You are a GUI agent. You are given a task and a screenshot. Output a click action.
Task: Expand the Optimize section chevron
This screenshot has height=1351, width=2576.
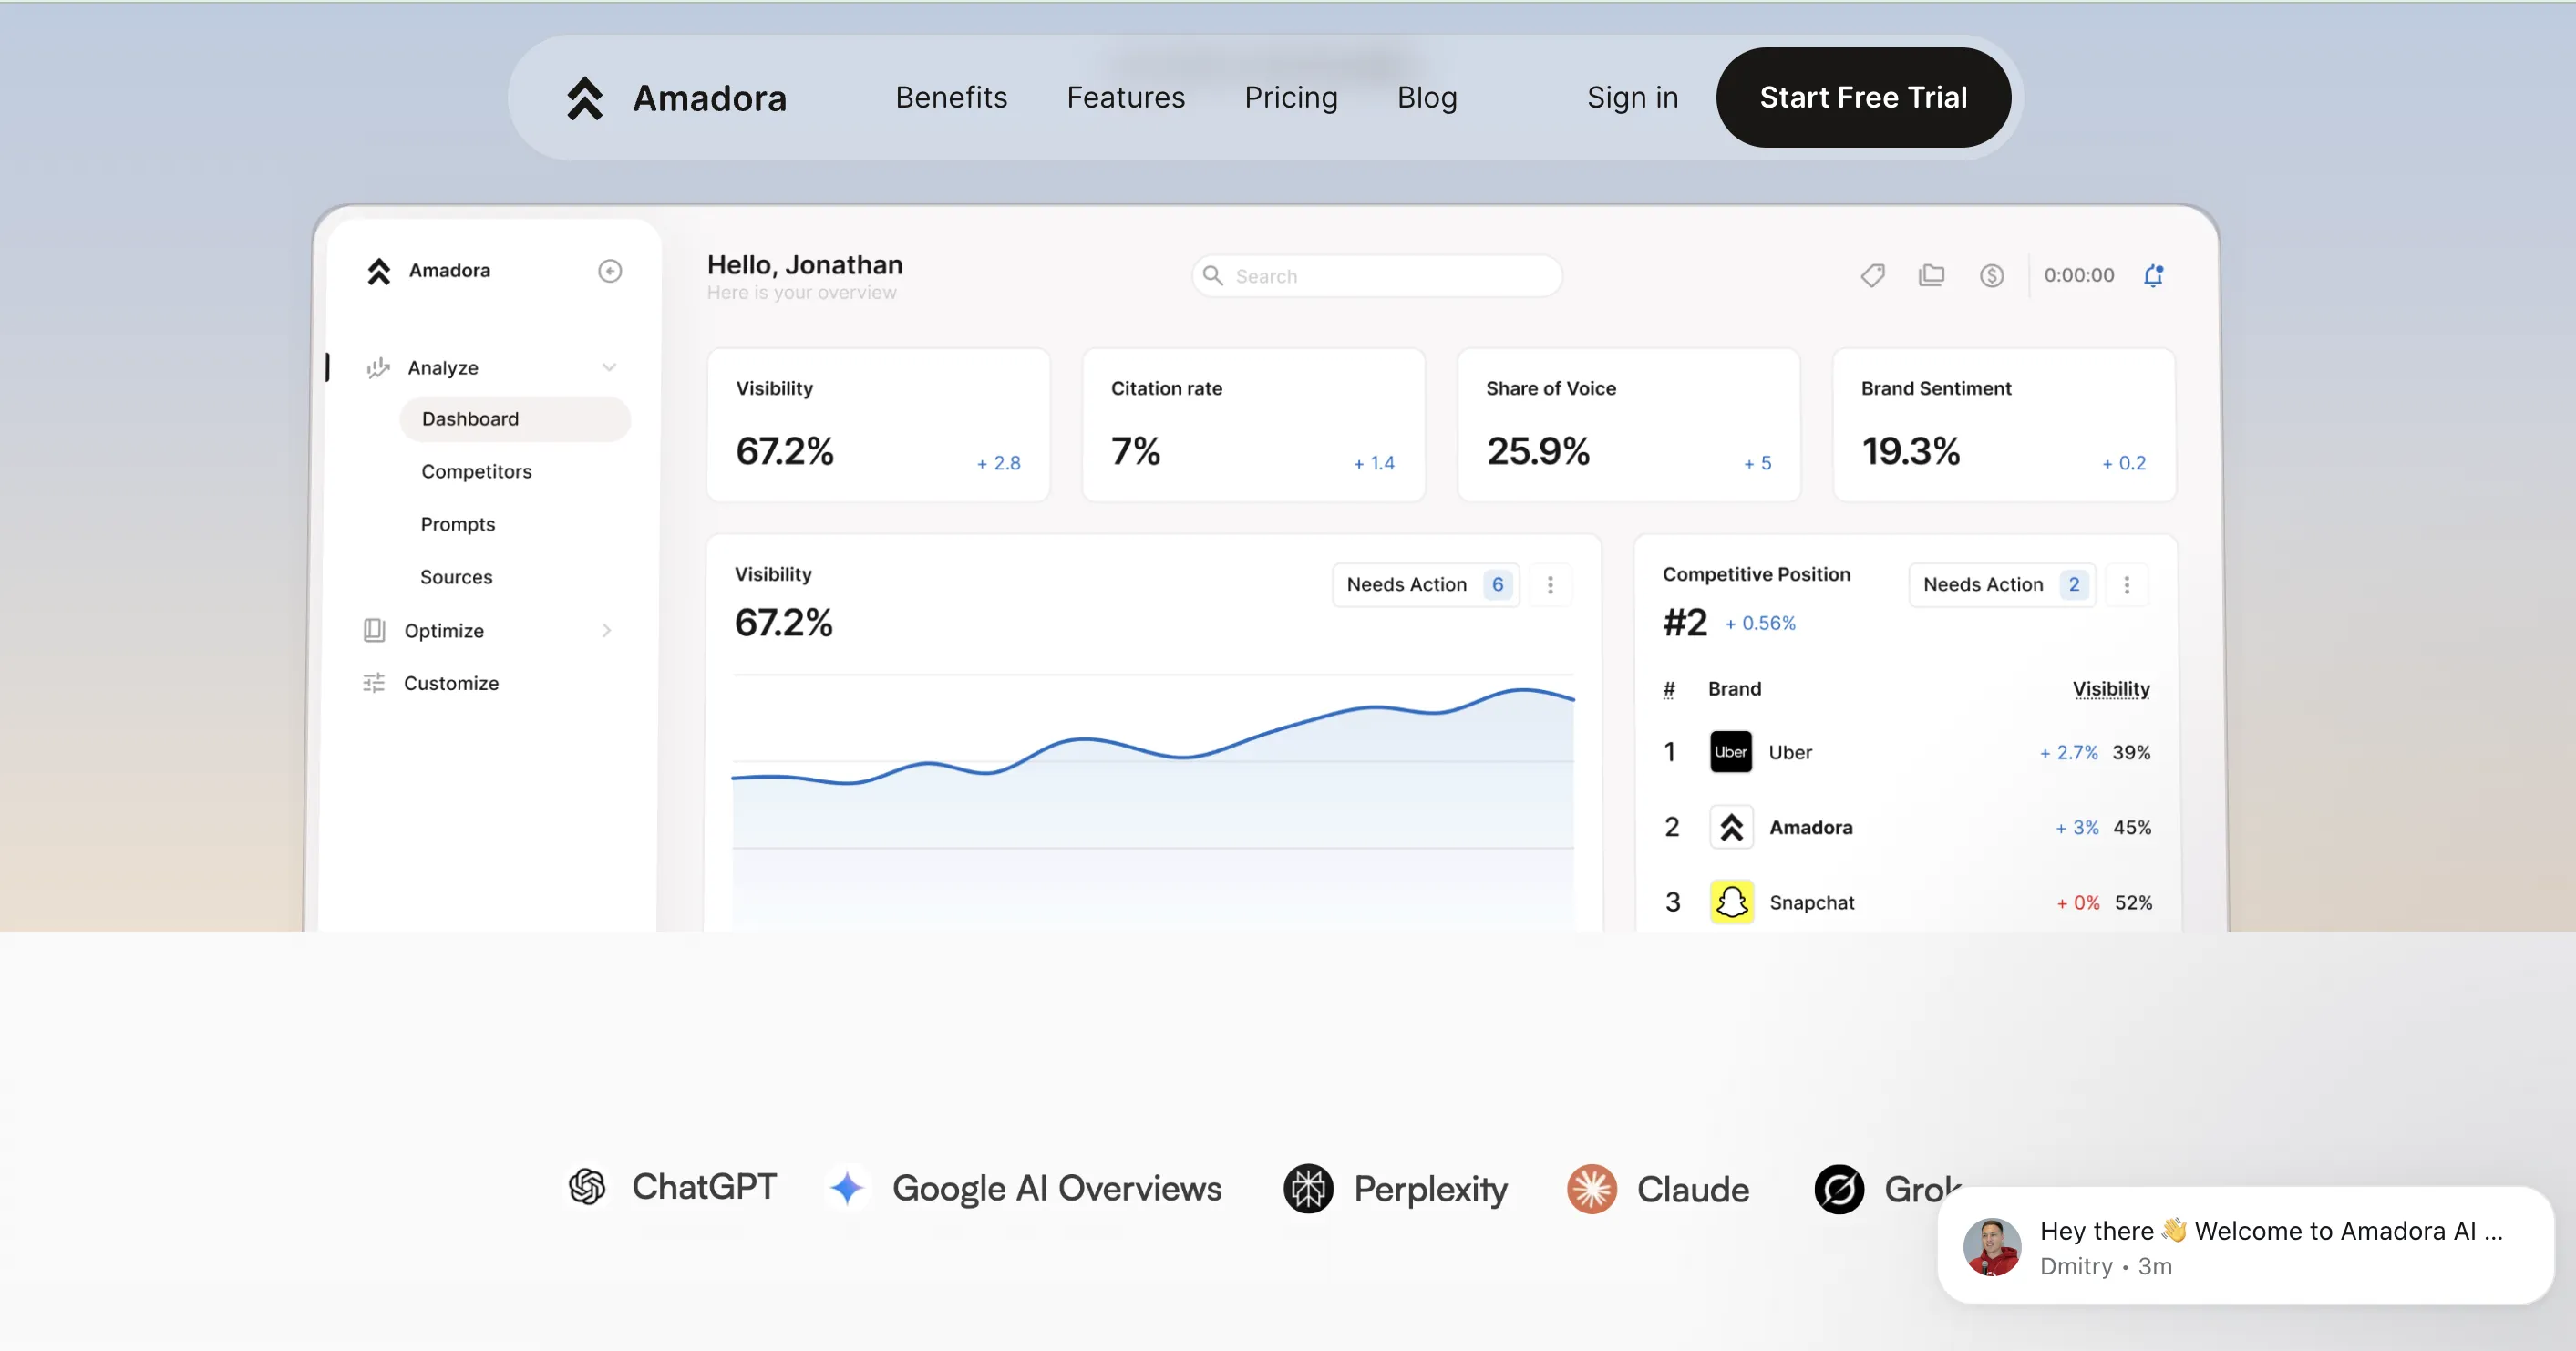[606, 630]
